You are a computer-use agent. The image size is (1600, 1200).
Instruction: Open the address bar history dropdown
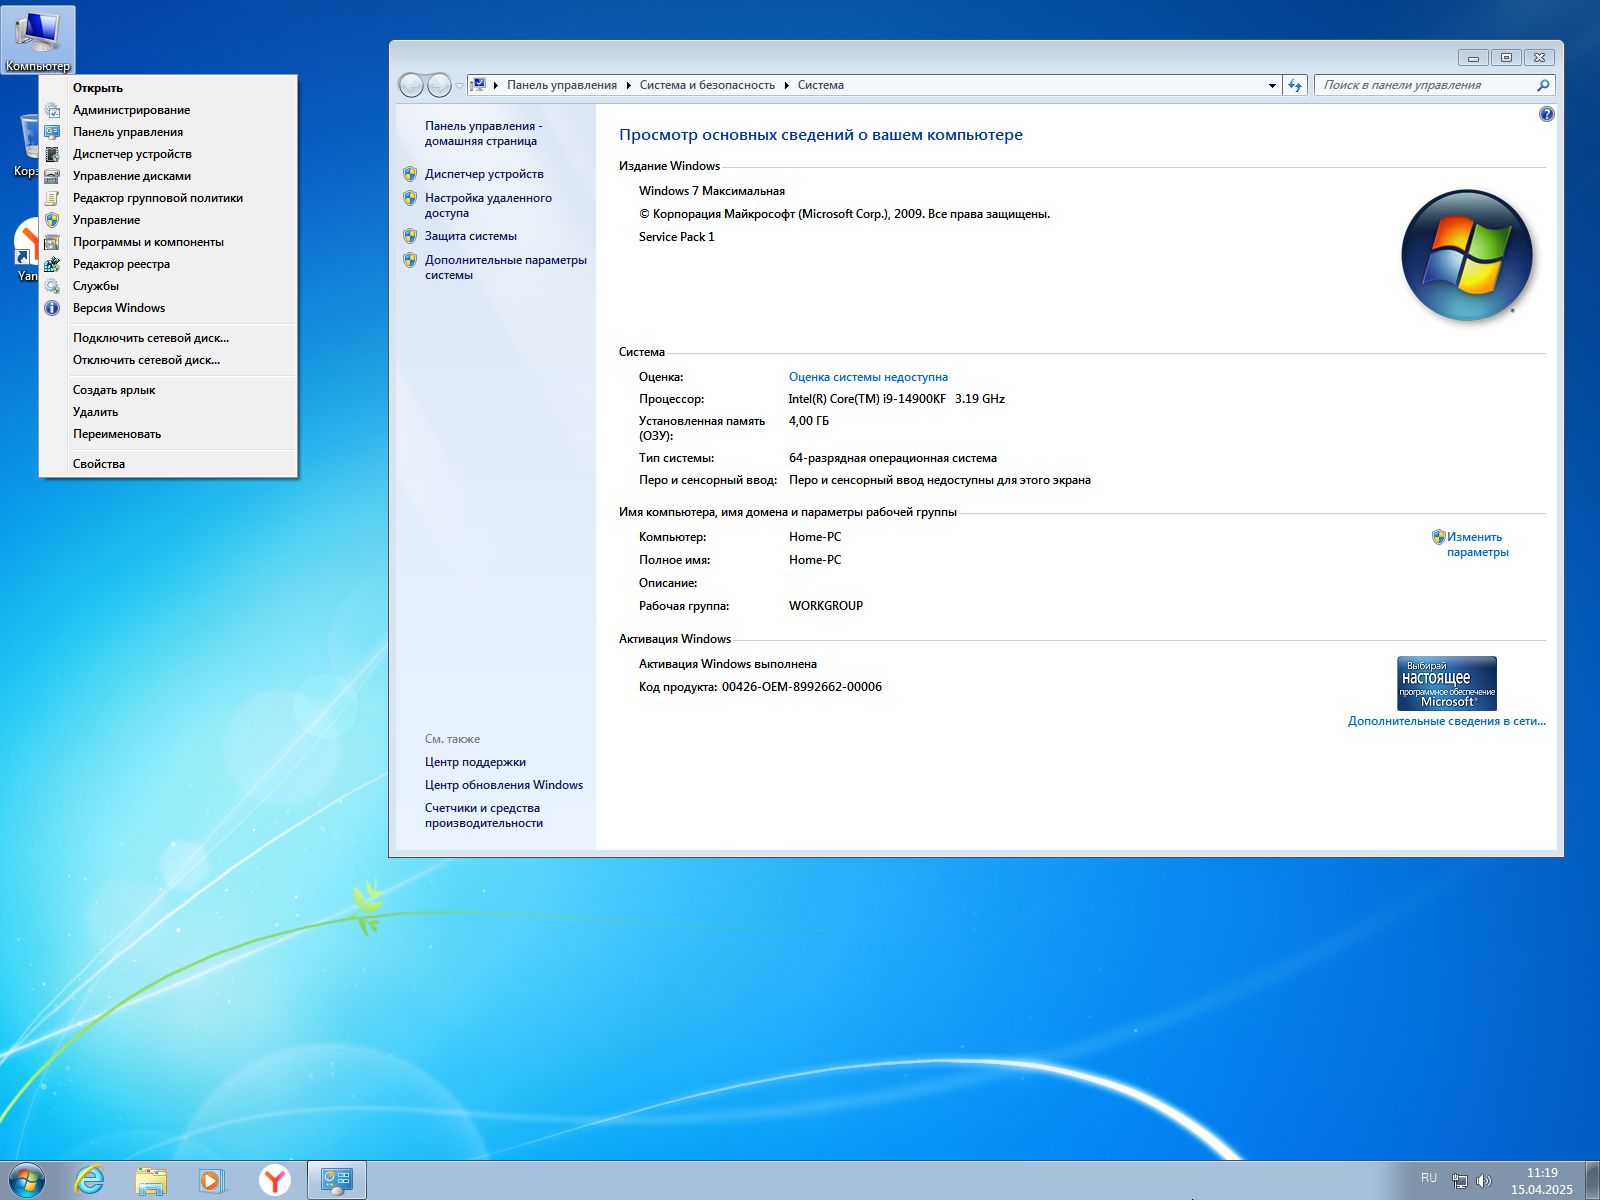pyautogui.click(x=1272, y=85)
